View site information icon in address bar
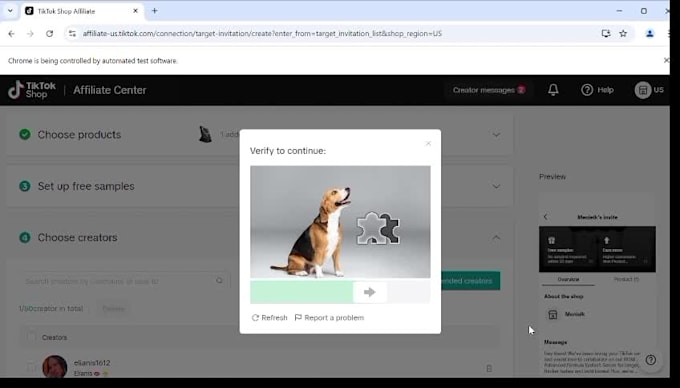 pos(72,33)
